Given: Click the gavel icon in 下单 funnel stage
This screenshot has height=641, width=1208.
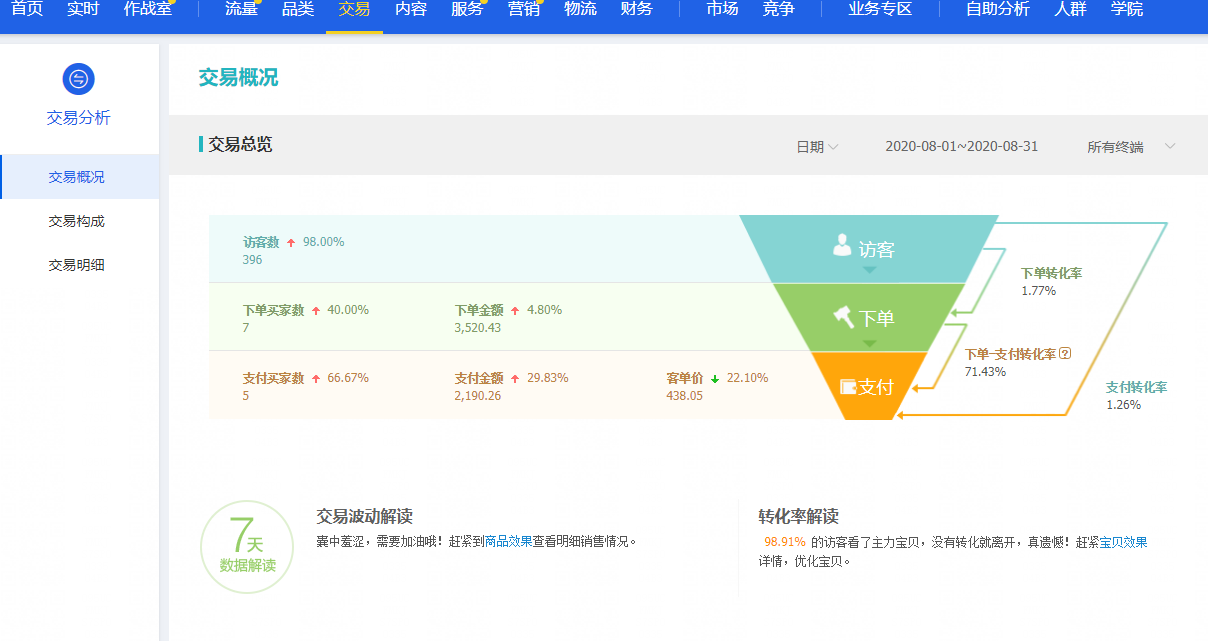Looking at the screenshot, I should pos(844,317).
